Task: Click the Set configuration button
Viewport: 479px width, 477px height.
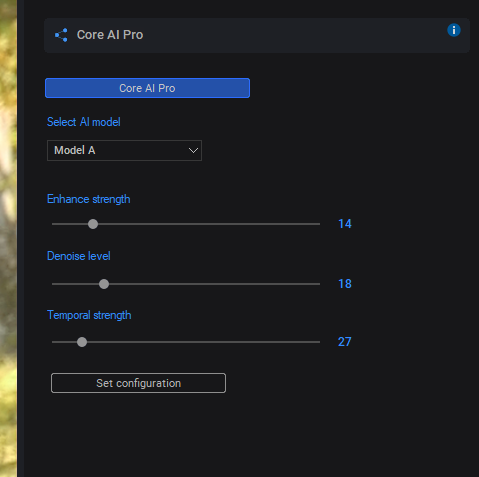Action: pos(138,383)
